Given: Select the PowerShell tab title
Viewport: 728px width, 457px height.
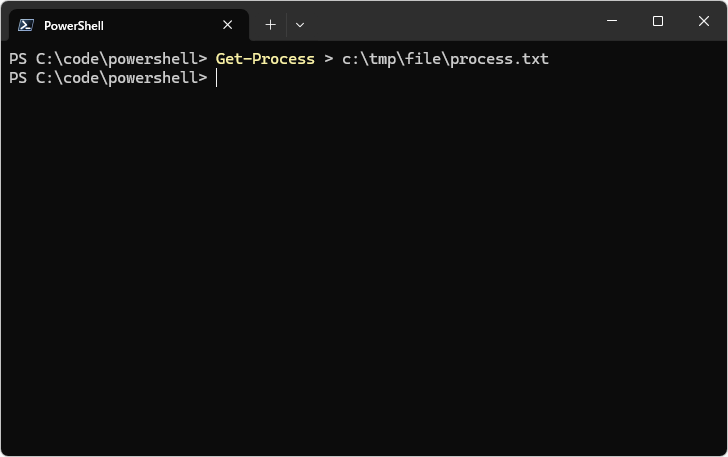Looking at the screenshot, I should click(74, 26).
